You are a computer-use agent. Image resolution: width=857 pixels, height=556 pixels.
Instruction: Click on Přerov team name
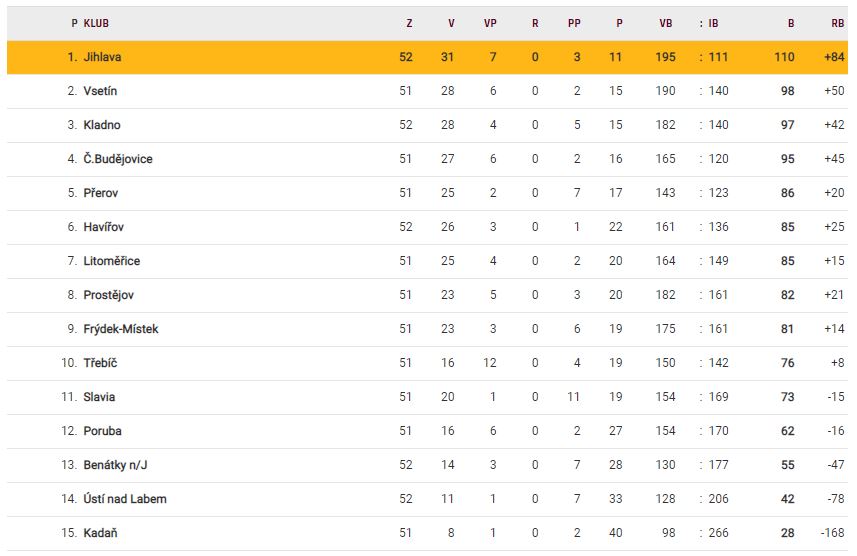pos(101,193)
